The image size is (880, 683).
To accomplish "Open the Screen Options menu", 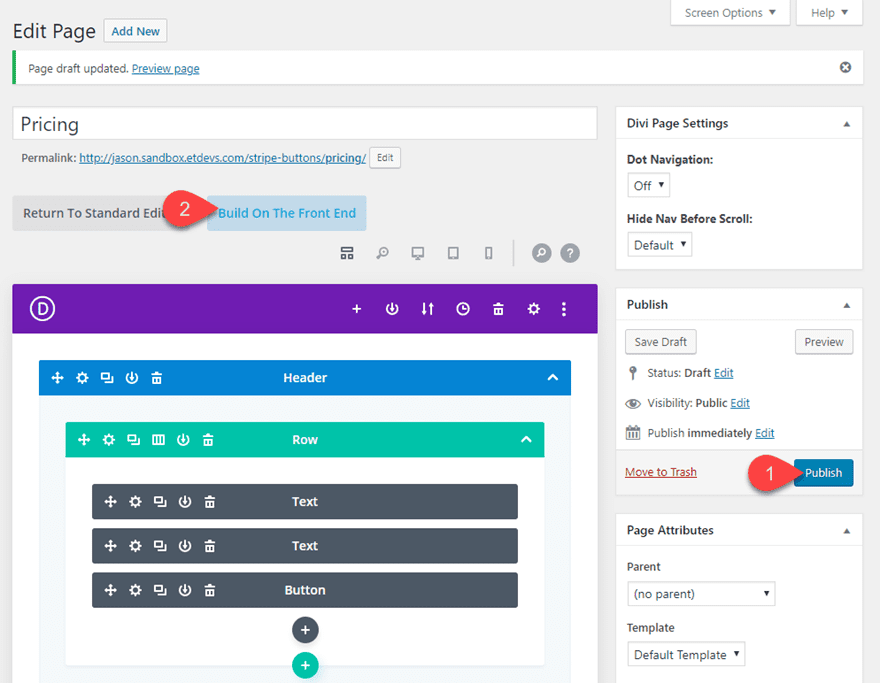I will coord(729,12).
